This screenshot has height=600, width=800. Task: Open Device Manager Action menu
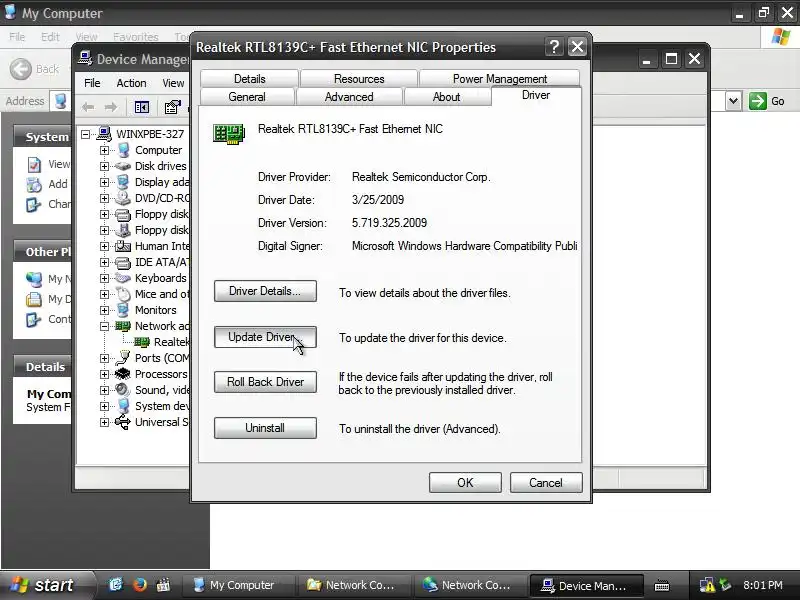point(131,83)
